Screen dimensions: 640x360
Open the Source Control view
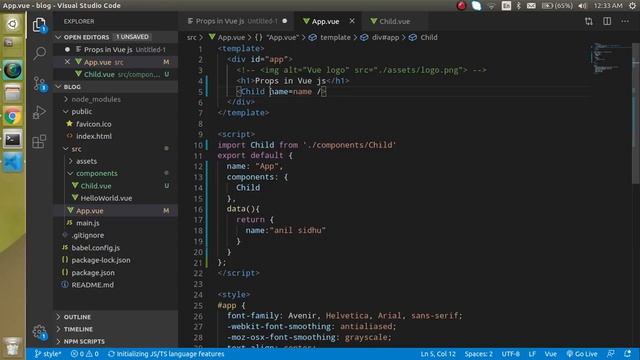pos(40,84)
